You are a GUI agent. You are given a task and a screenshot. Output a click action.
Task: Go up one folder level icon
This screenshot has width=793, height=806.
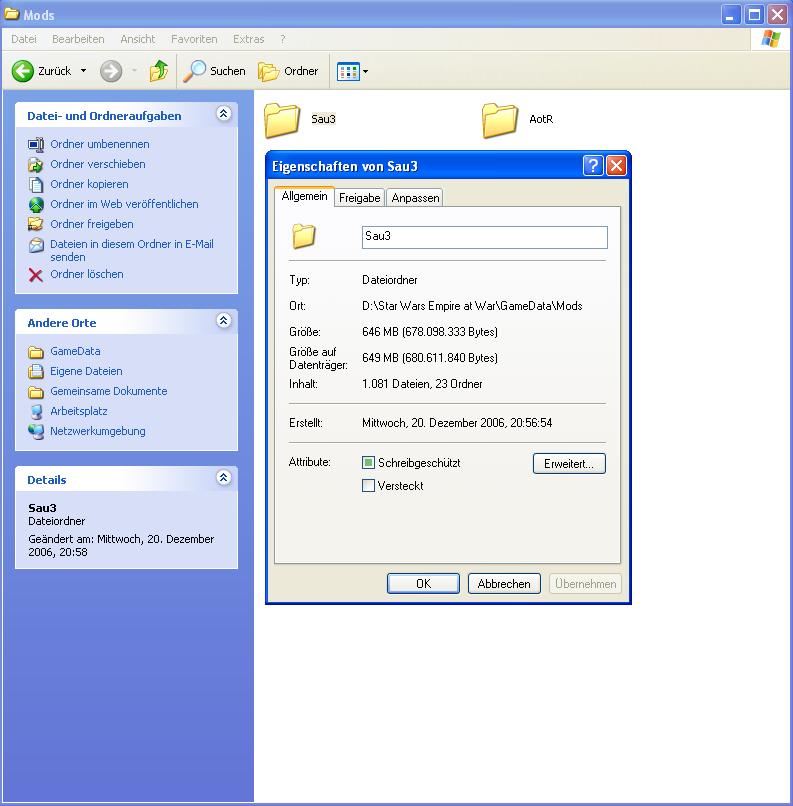coord(159,71)
